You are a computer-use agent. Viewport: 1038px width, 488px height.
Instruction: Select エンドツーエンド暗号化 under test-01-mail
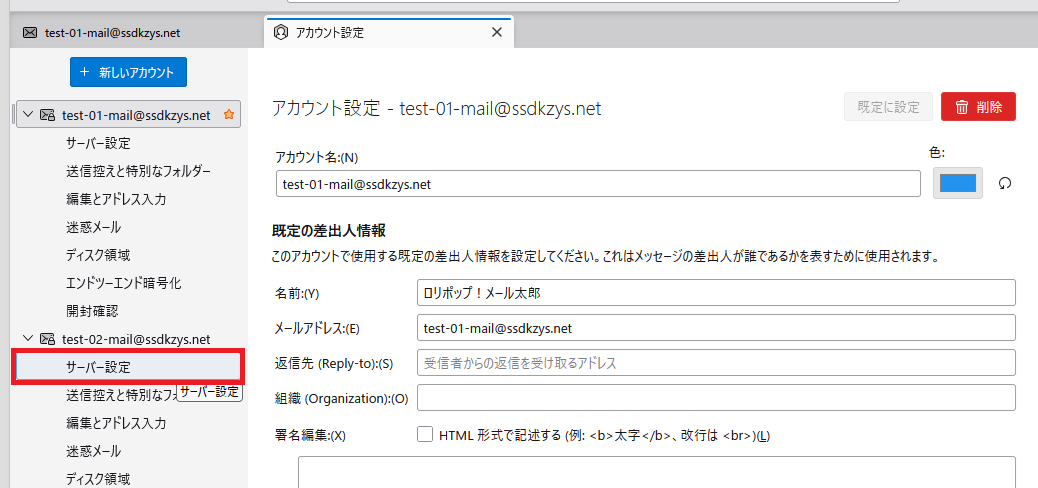point(123,283)
